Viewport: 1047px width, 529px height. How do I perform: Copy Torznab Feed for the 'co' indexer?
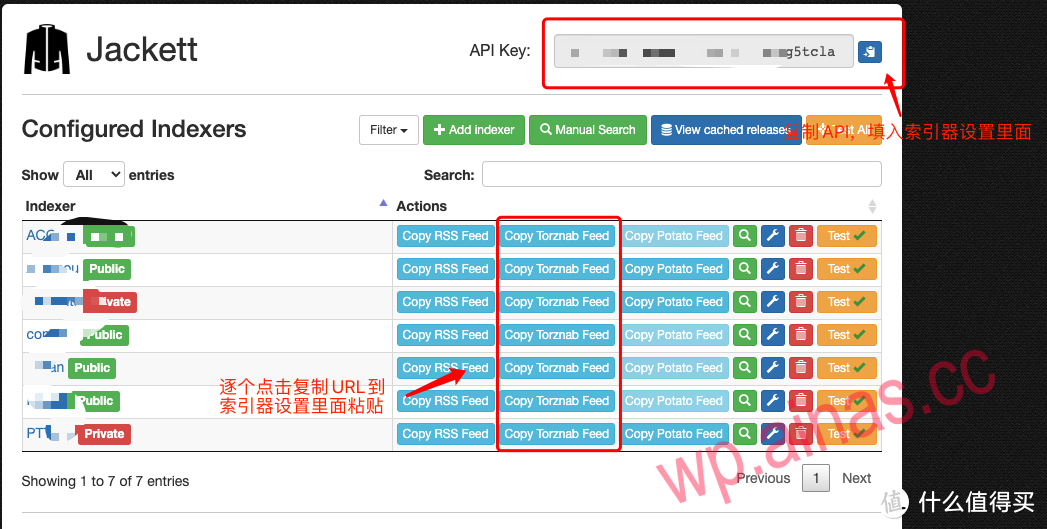(557, 335)
